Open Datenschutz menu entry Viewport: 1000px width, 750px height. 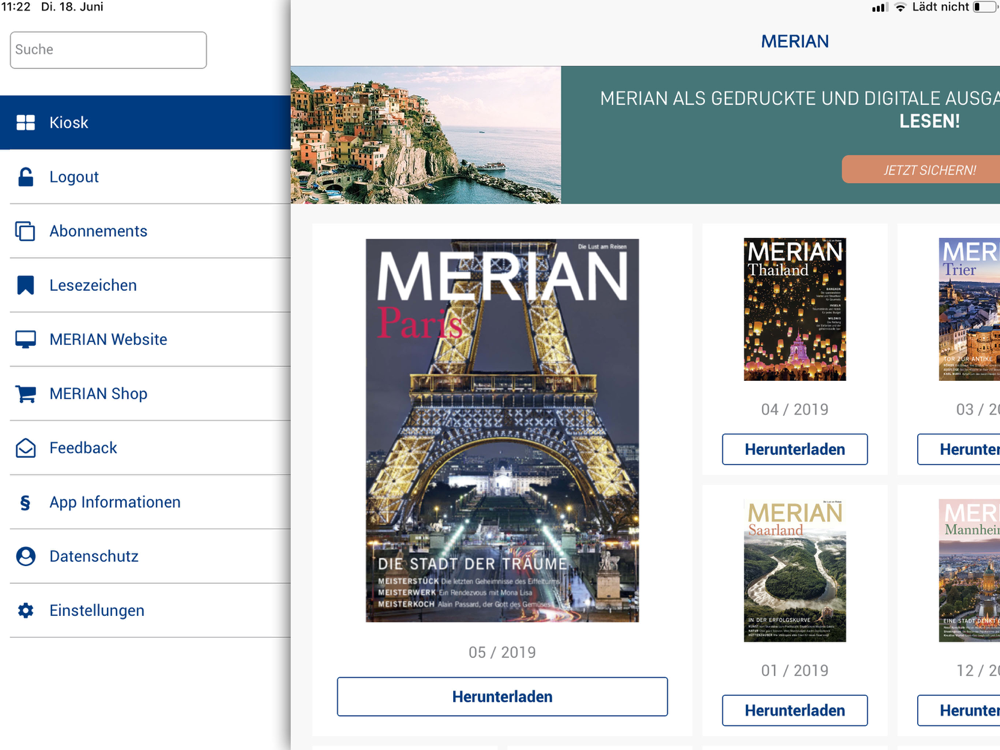[x=145, y=556]
